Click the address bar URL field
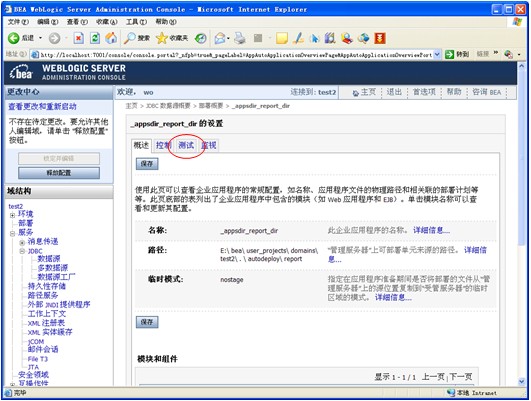531x401 pixels. (235, 55)
